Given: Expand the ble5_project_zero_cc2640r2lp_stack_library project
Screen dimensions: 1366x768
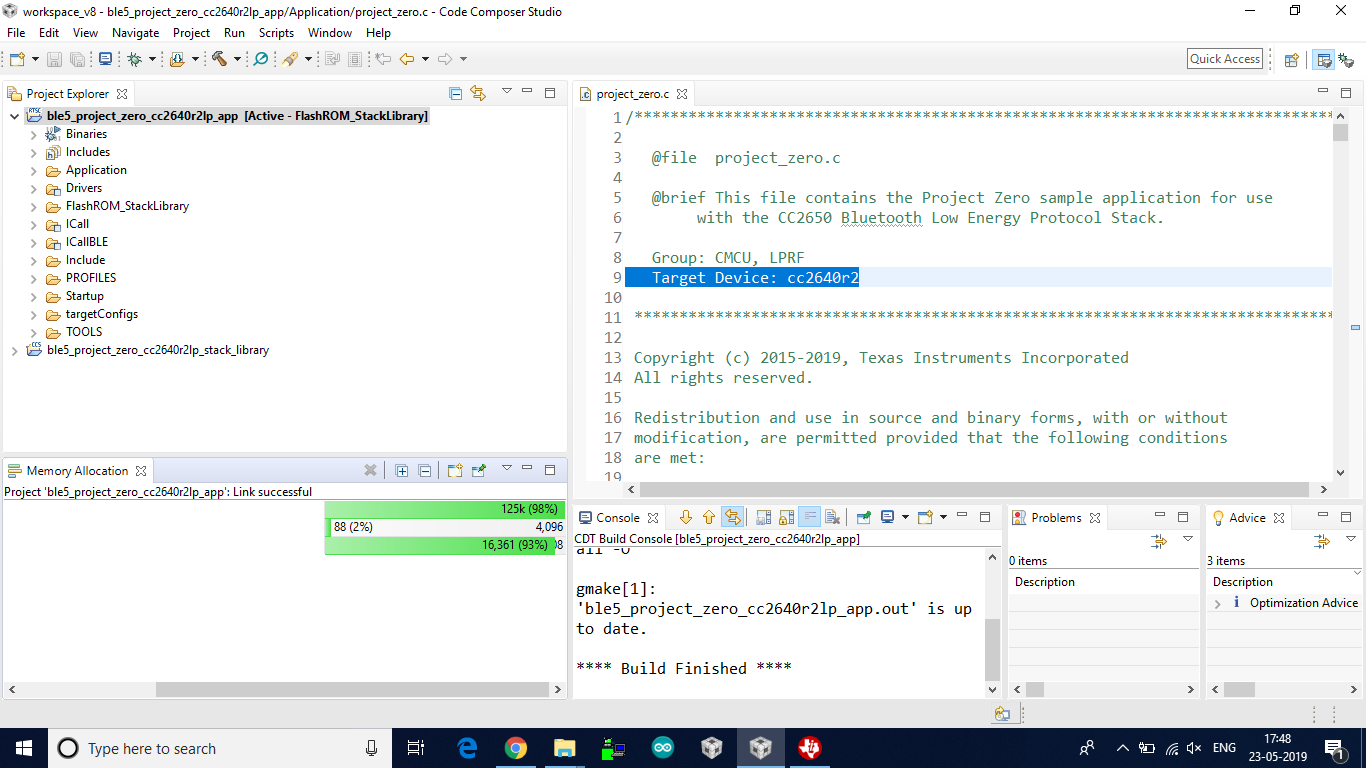Looking at the screenshot, I should tap(13, 350).
